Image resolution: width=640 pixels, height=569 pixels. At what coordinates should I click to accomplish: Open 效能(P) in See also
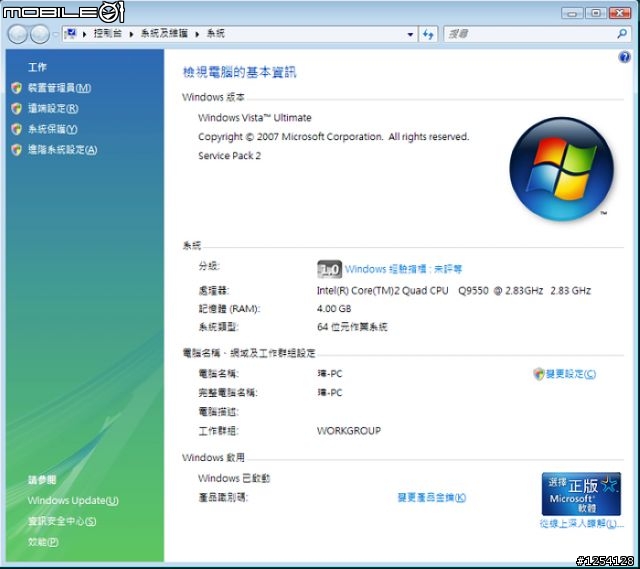(x=43, y=542)
